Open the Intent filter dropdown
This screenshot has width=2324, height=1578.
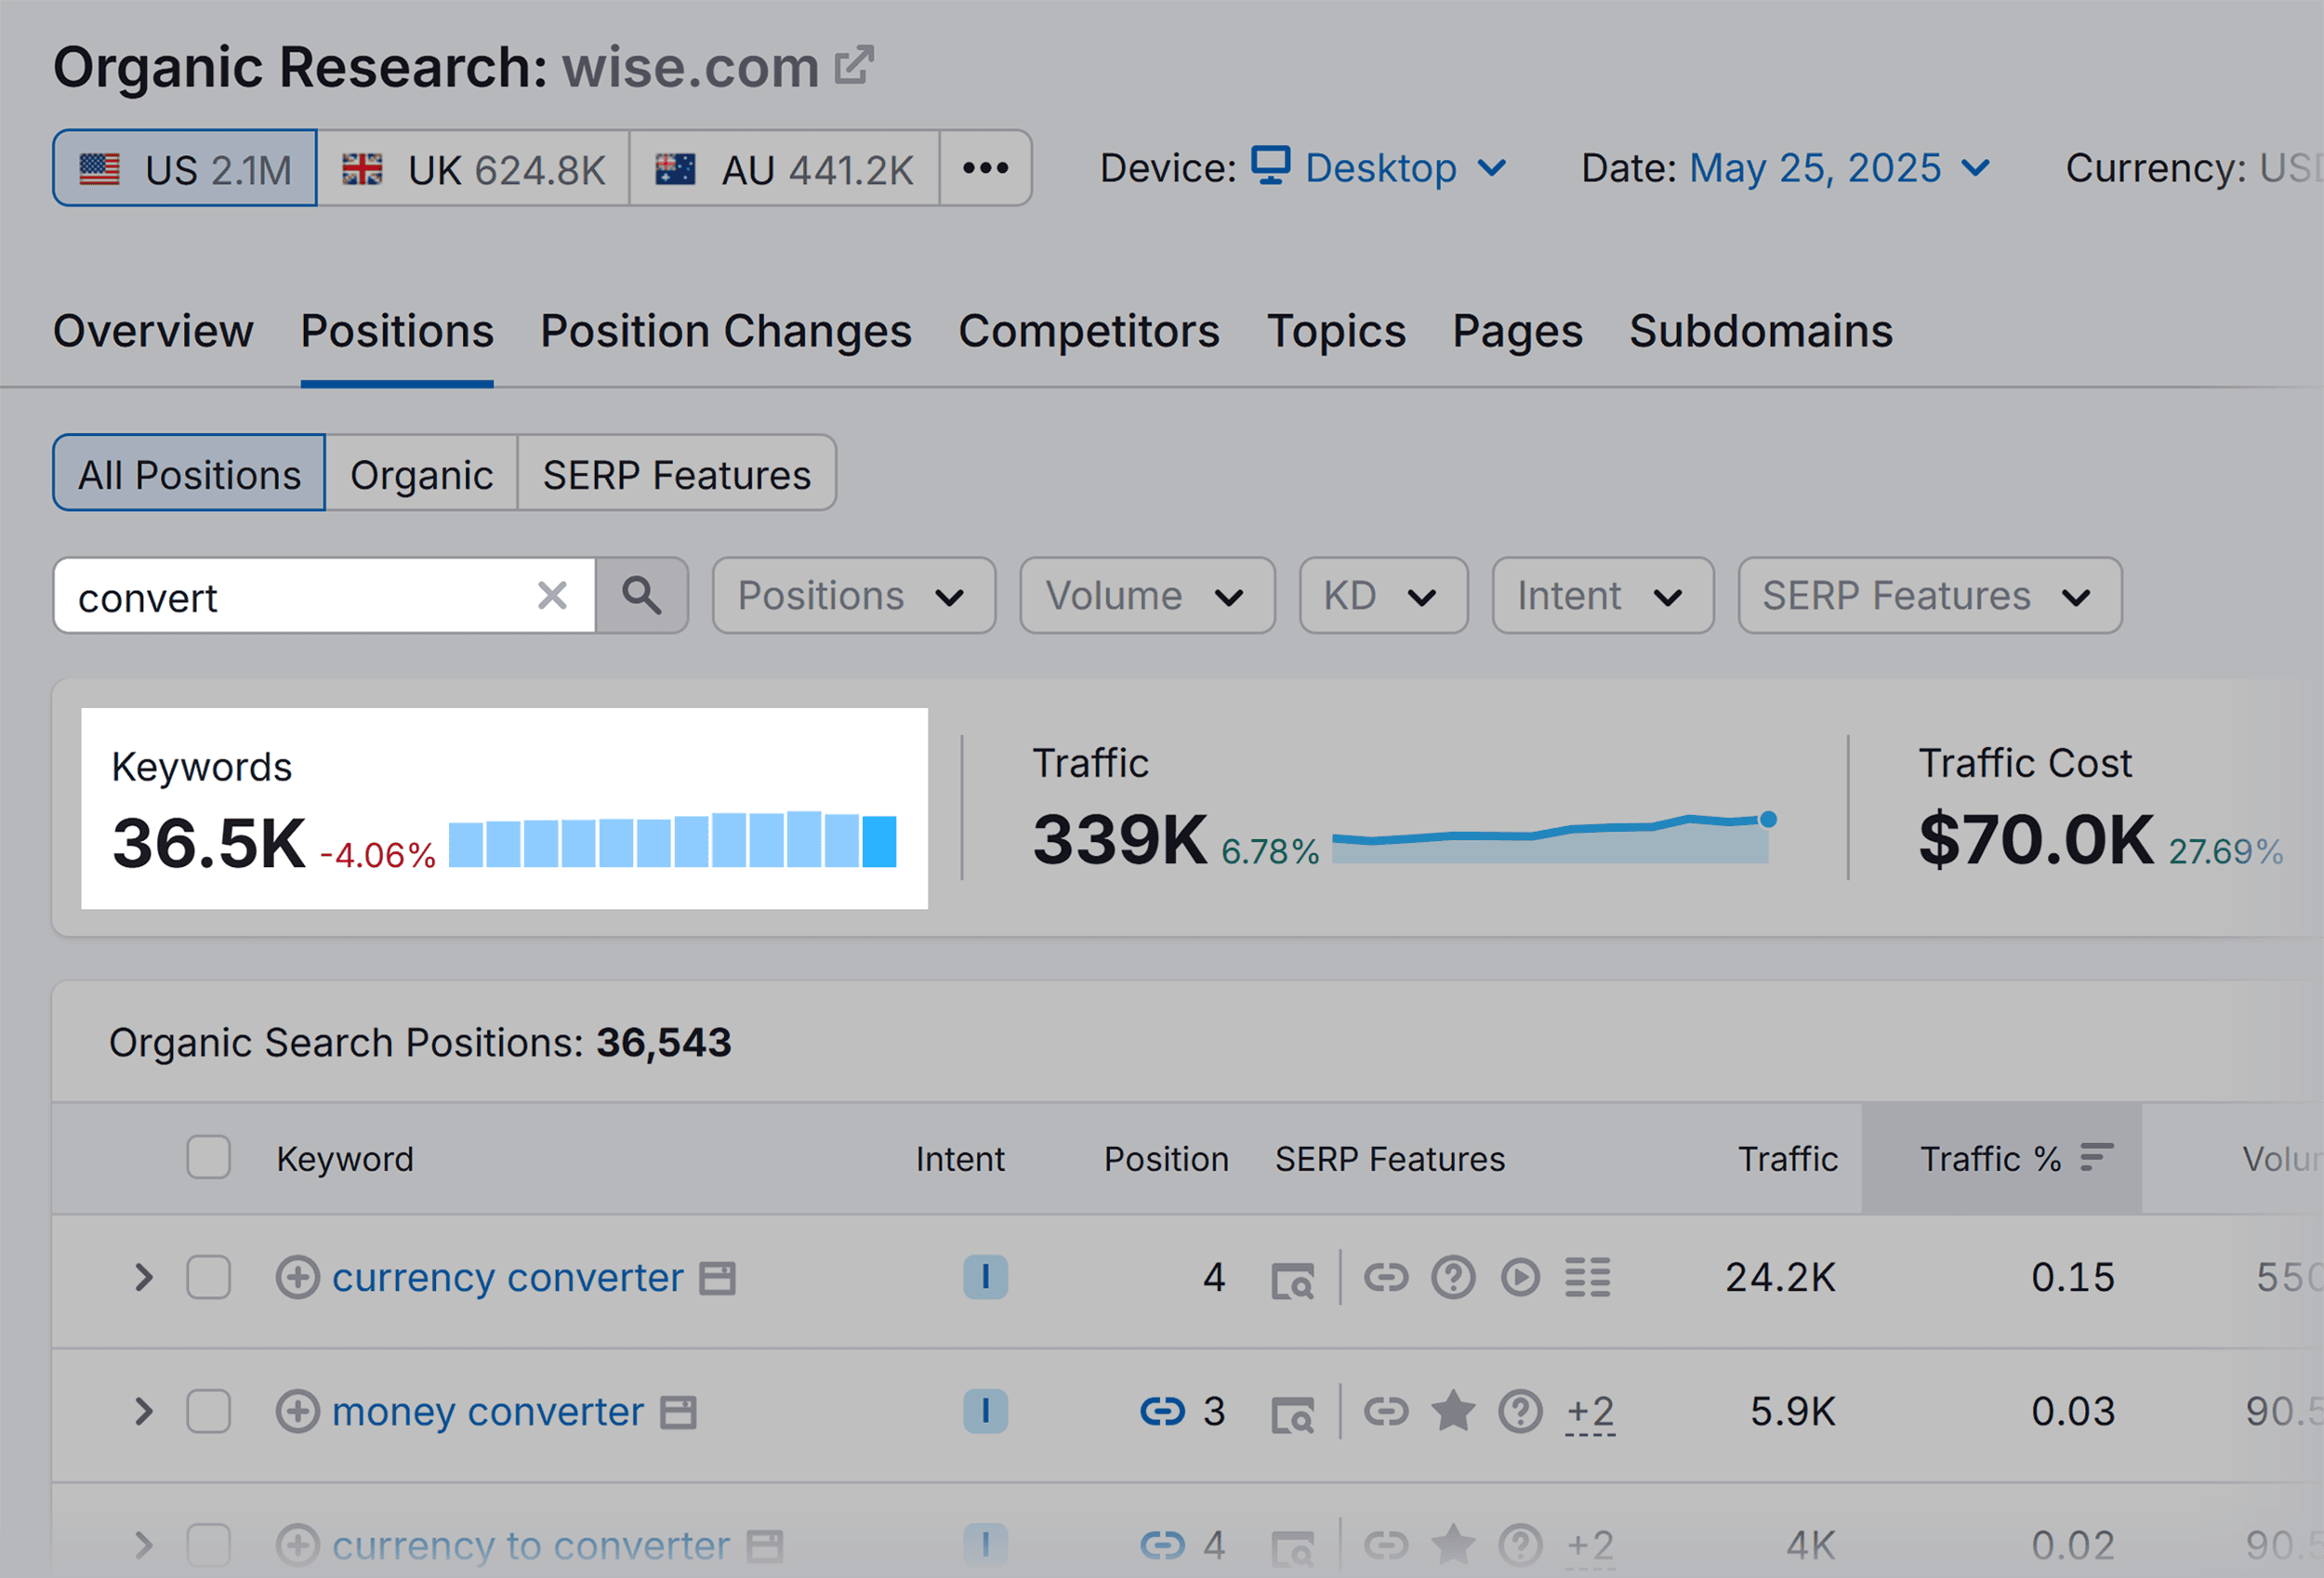(x=1603, y=596)
